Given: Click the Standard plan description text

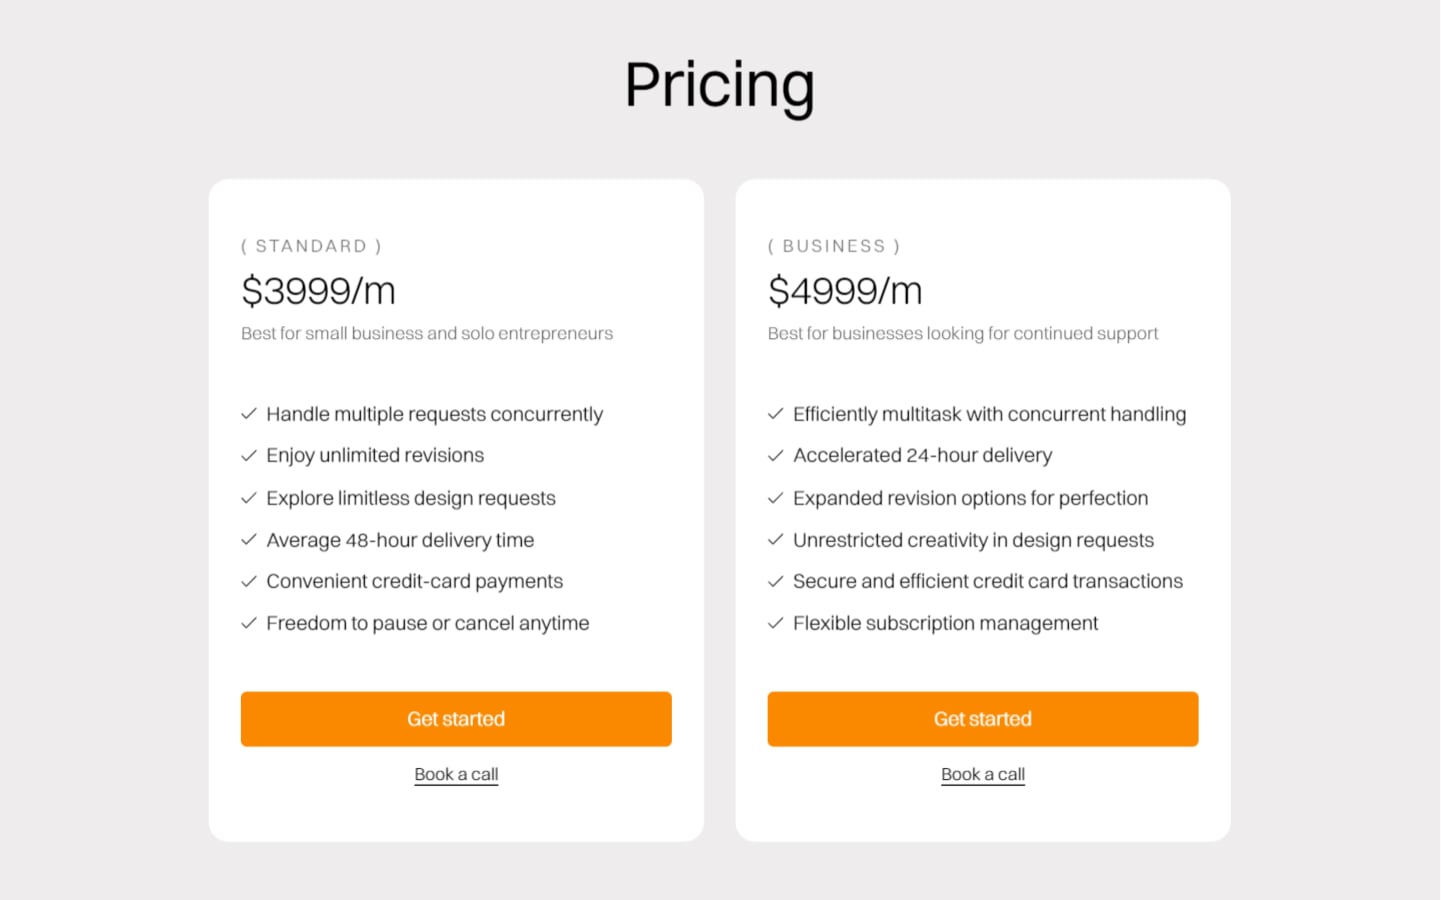Looking at the screenshot, I should click(x=427, y=333).
